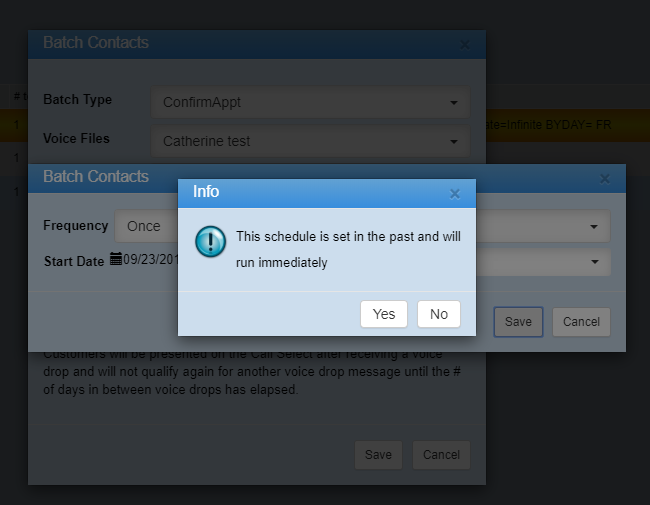The height and width of the screenshot is (505, 650).
Task: Select the yellow highlighted BYDAY= FR row
Action: point(560,124)
